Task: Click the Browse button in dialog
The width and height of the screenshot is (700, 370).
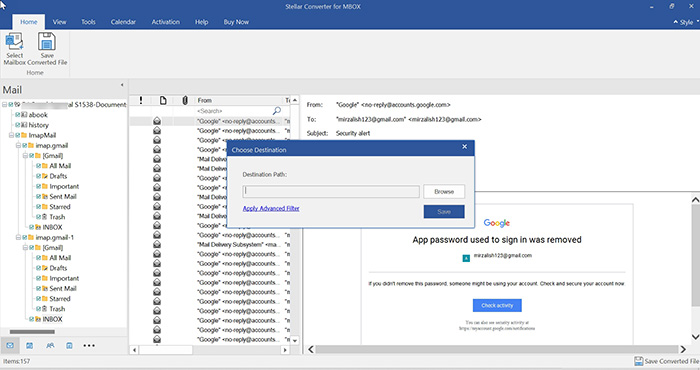Action: (444, 191)
